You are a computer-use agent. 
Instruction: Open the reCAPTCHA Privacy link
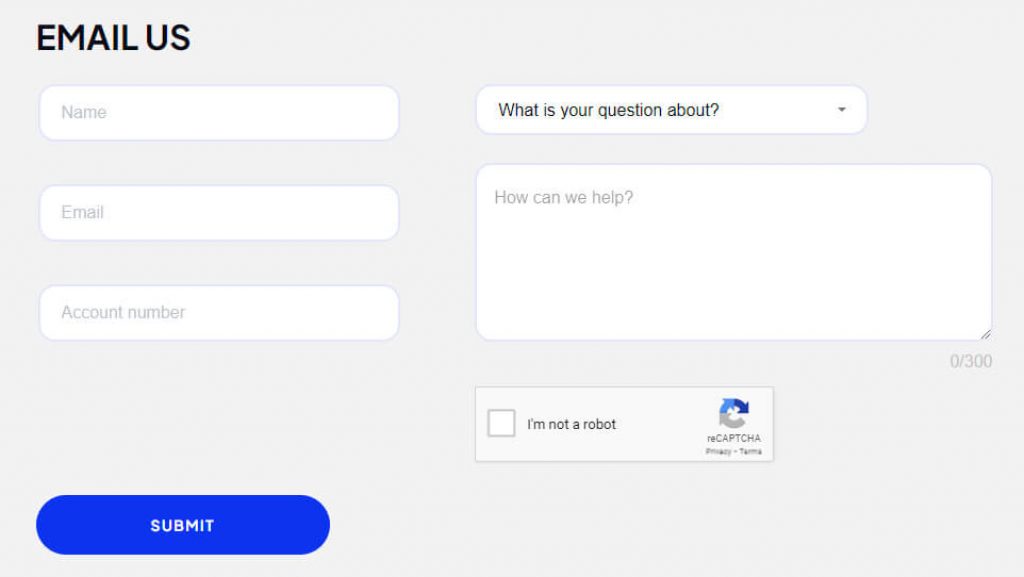coord(718,452)
